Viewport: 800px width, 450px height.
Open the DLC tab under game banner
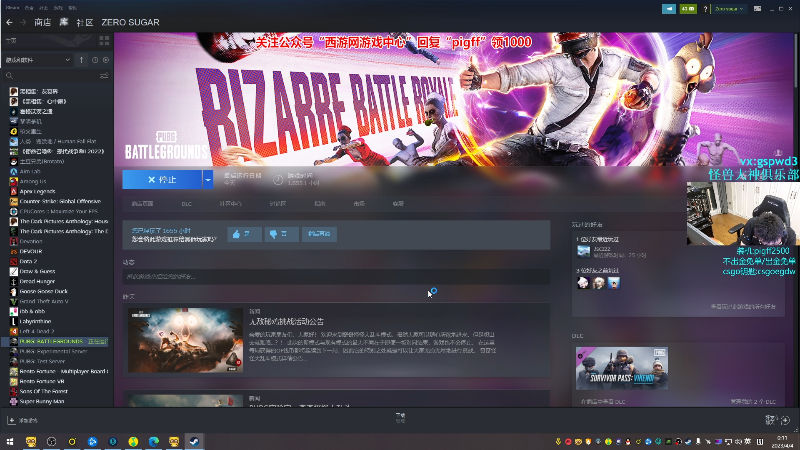(186, 204)
